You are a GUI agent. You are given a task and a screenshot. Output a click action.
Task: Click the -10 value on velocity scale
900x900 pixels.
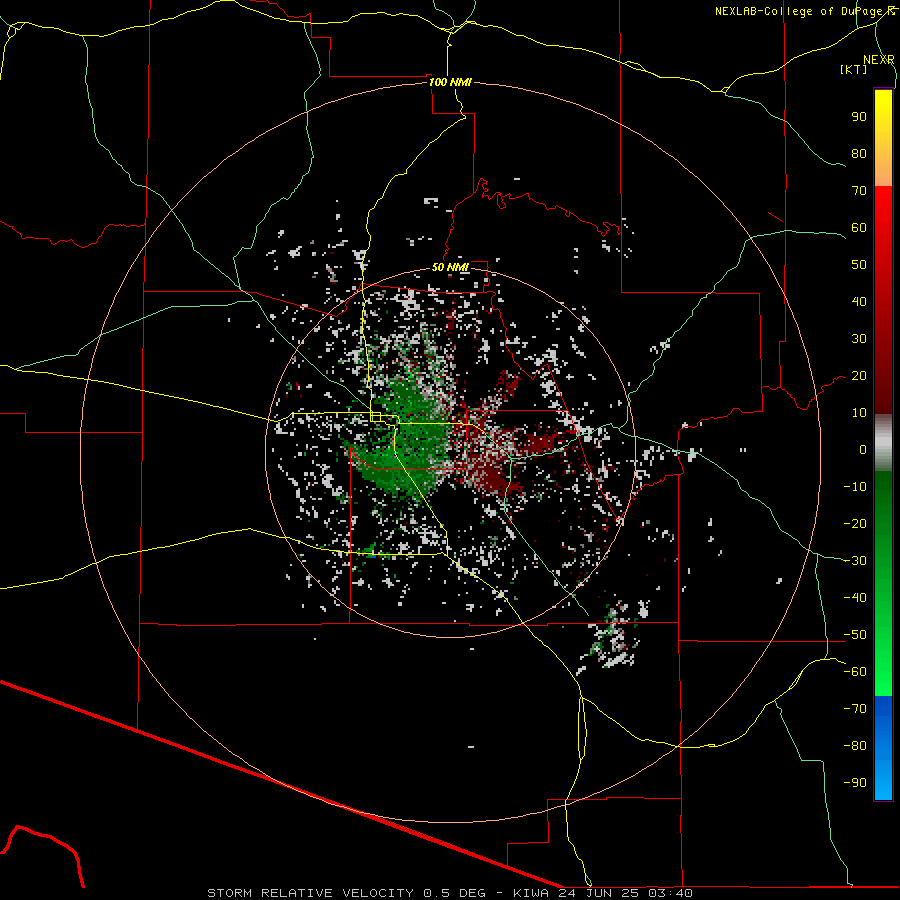(x=855, y=487)
